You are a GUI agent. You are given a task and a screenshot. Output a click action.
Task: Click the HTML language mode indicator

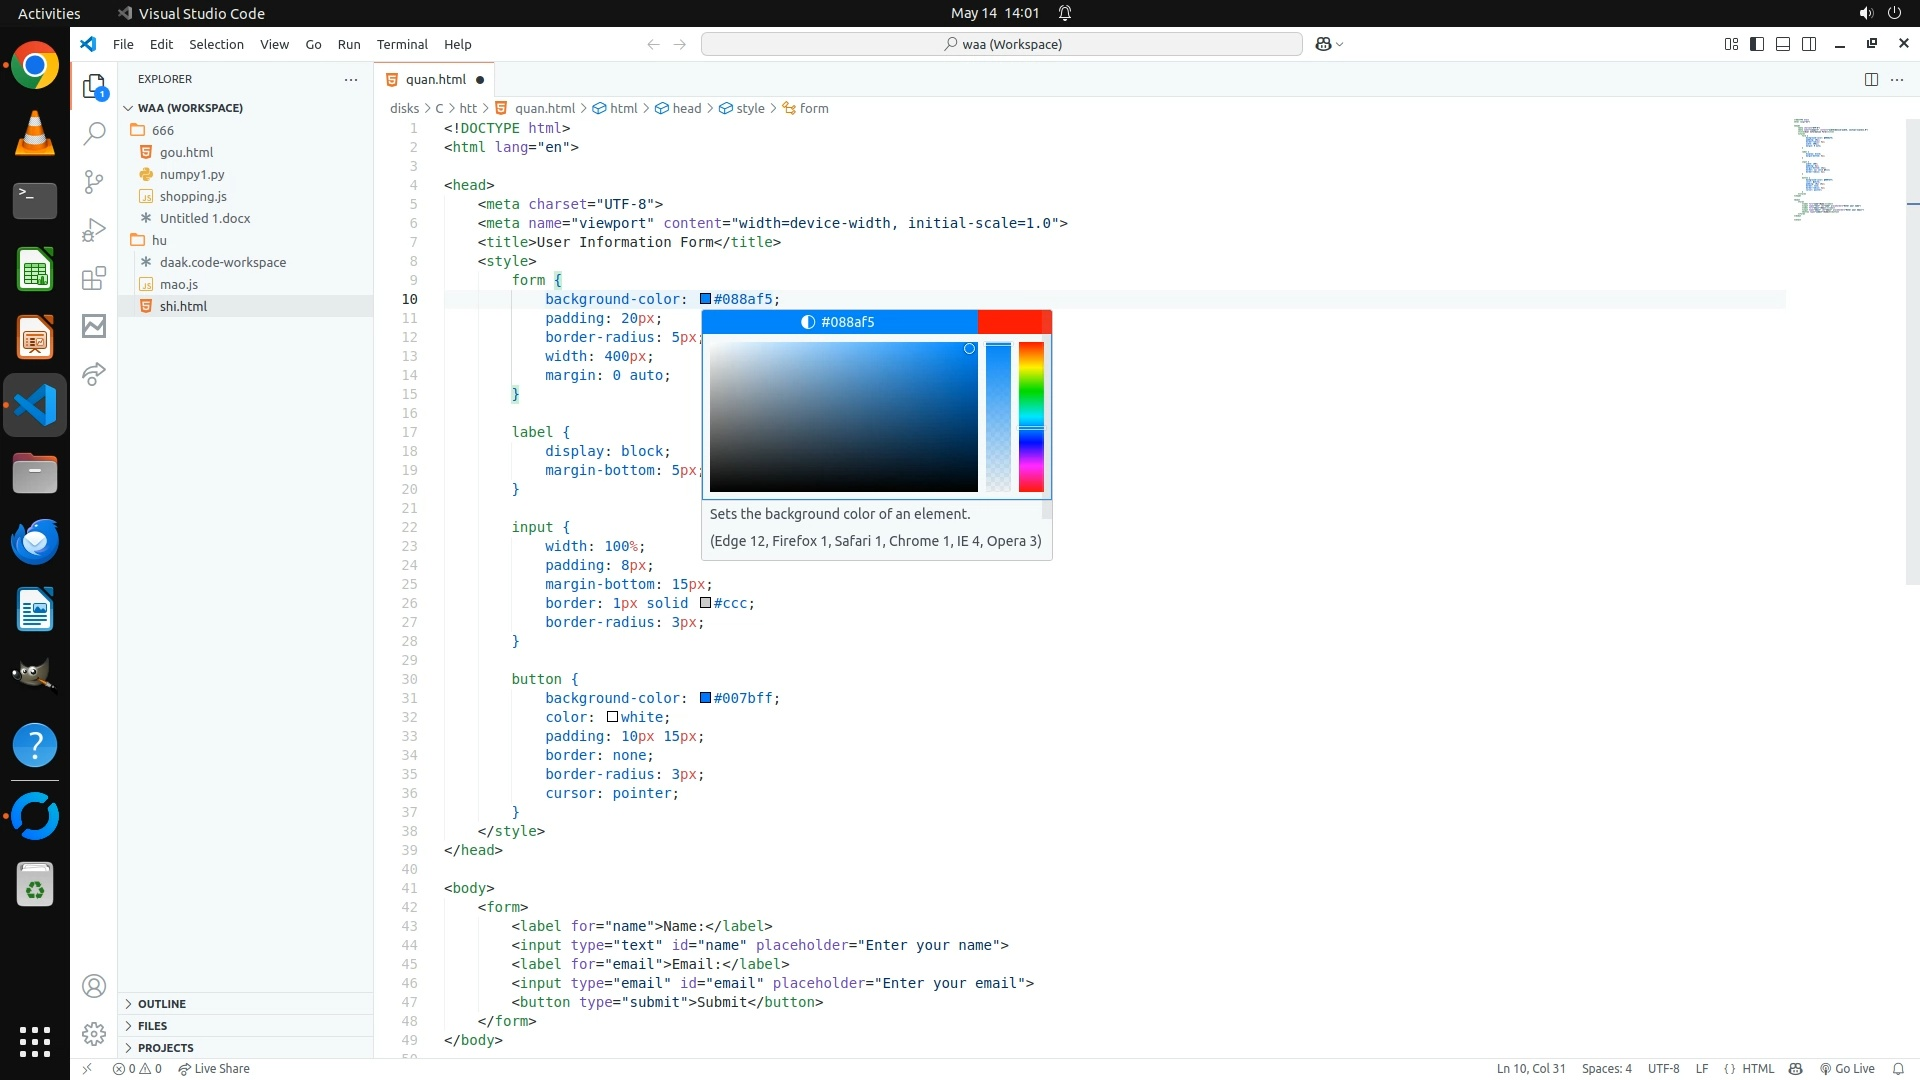(1758, 1069)
